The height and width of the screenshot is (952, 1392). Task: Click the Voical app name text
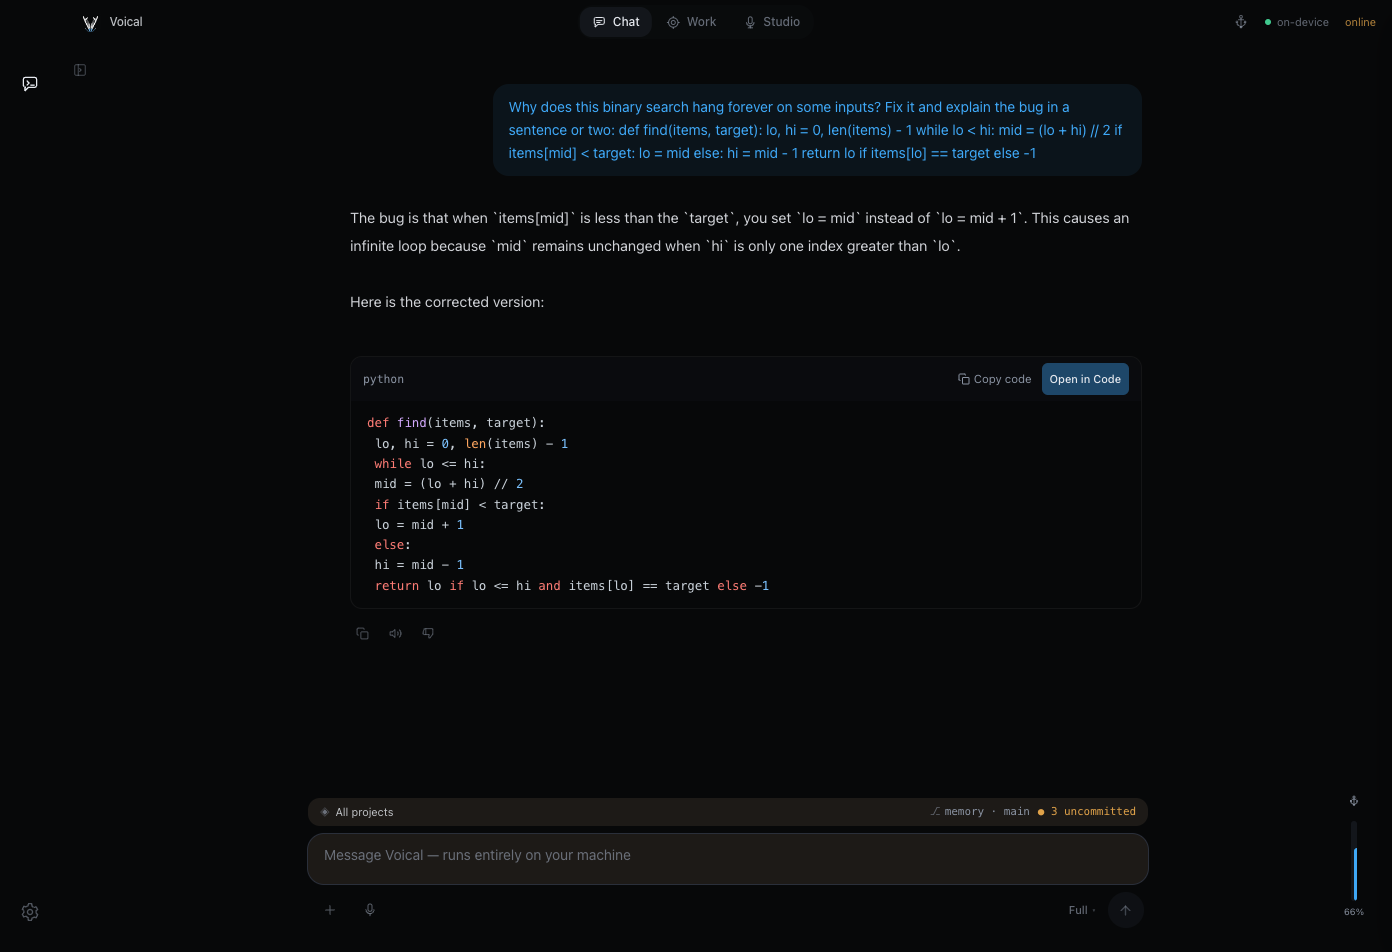(126, 22)
